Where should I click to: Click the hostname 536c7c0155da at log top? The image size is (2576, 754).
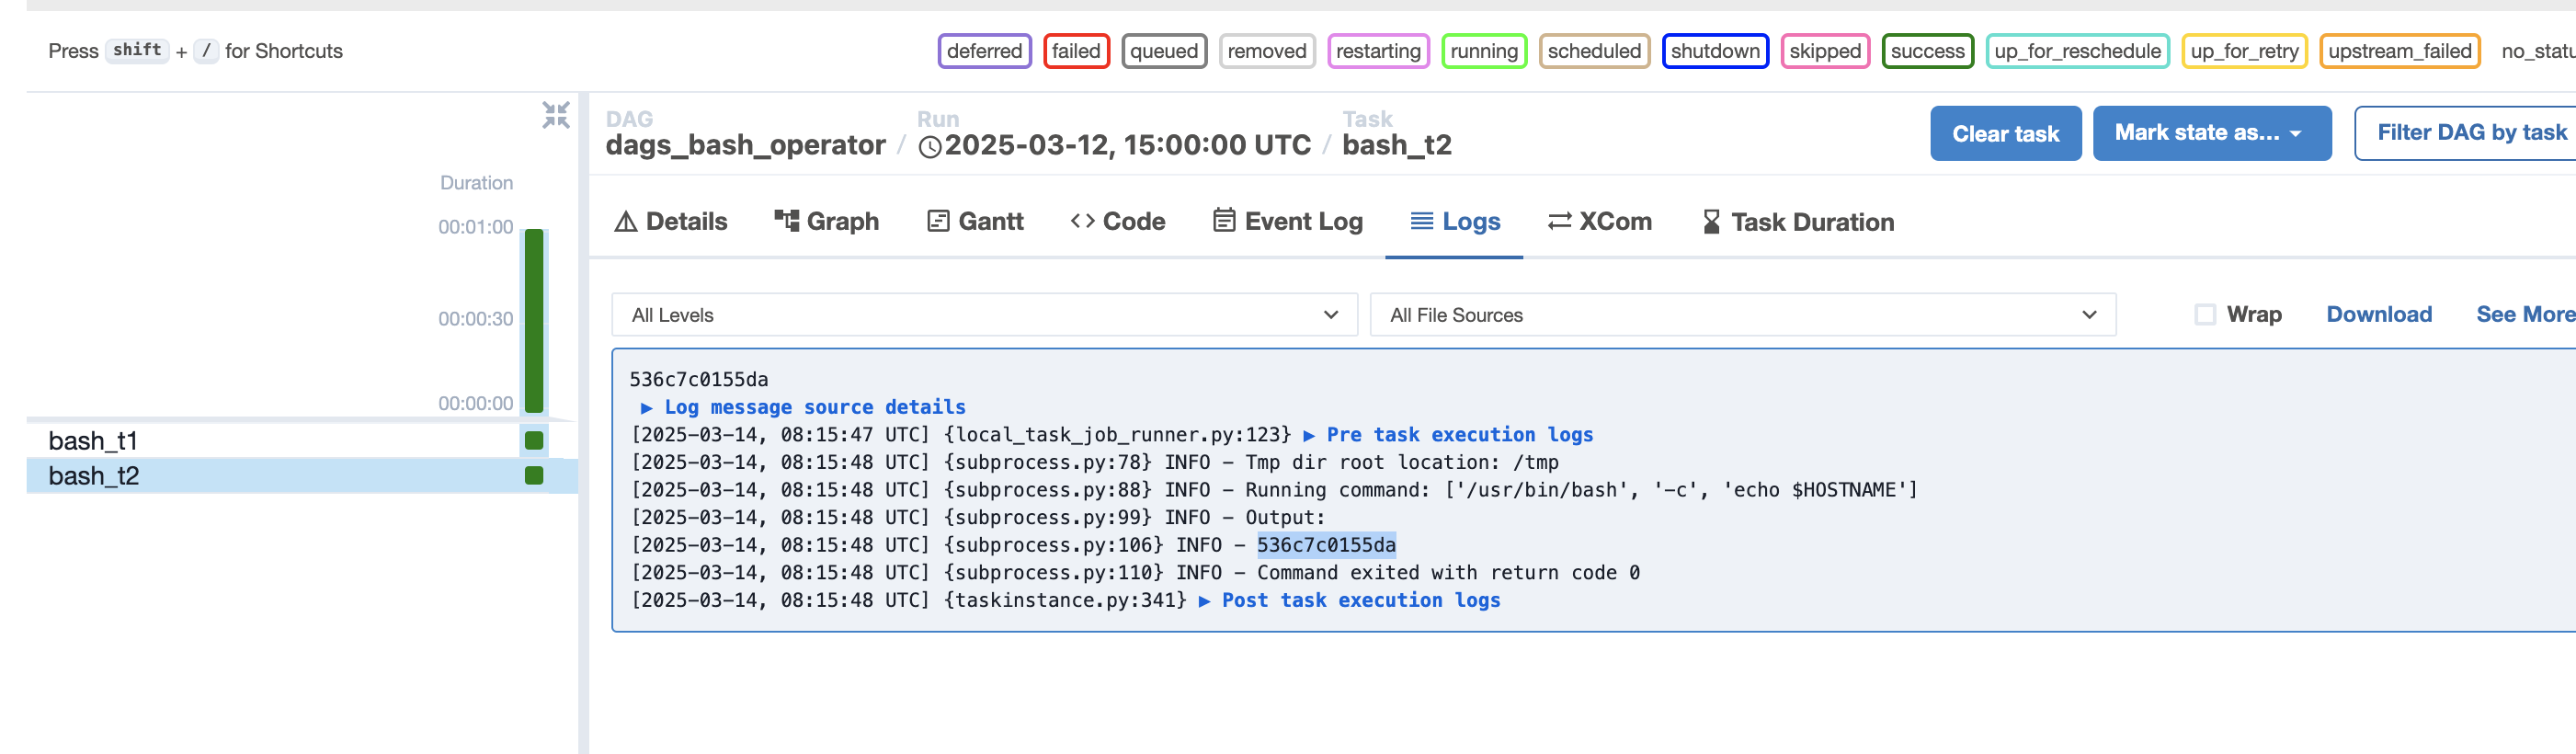point(699,379)
